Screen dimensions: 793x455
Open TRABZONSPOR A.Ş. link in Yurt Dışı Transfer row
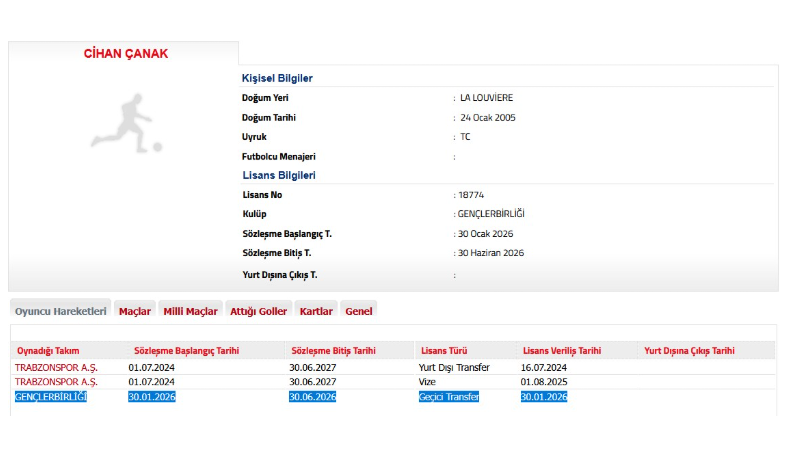(56, 367)
